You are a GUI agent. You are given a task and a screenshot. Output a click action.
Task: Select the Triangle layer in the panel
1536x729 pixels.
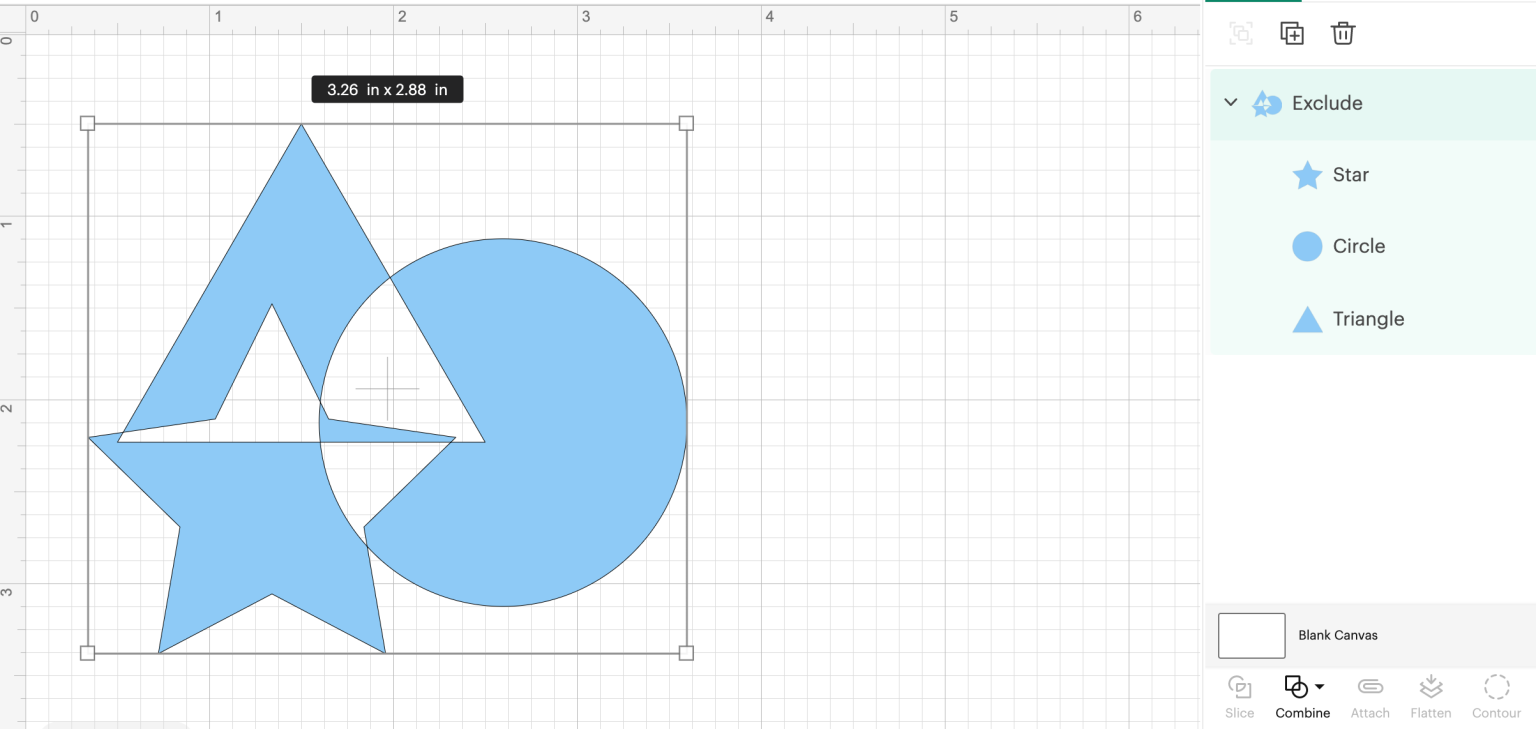click(1368, 318)
